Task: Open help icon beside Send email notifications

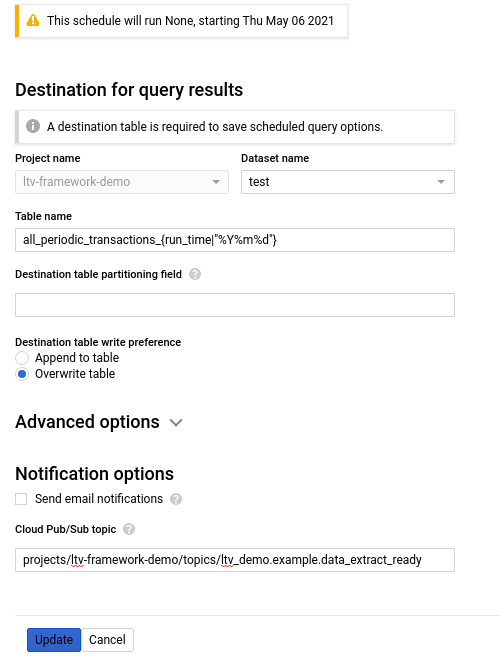Action: point(176,499)
